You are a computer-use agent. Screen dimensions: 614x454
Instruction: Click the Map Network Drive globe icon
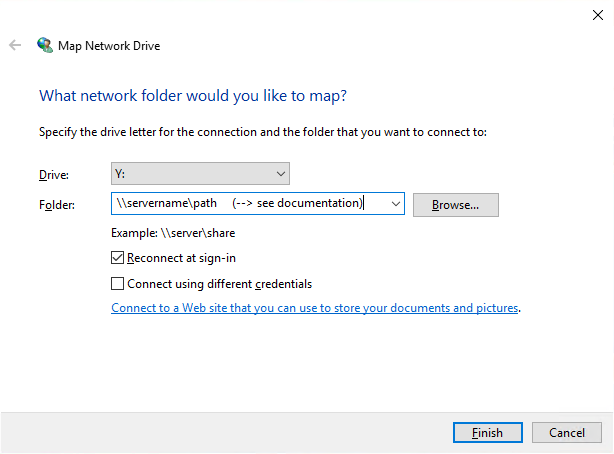44,45
